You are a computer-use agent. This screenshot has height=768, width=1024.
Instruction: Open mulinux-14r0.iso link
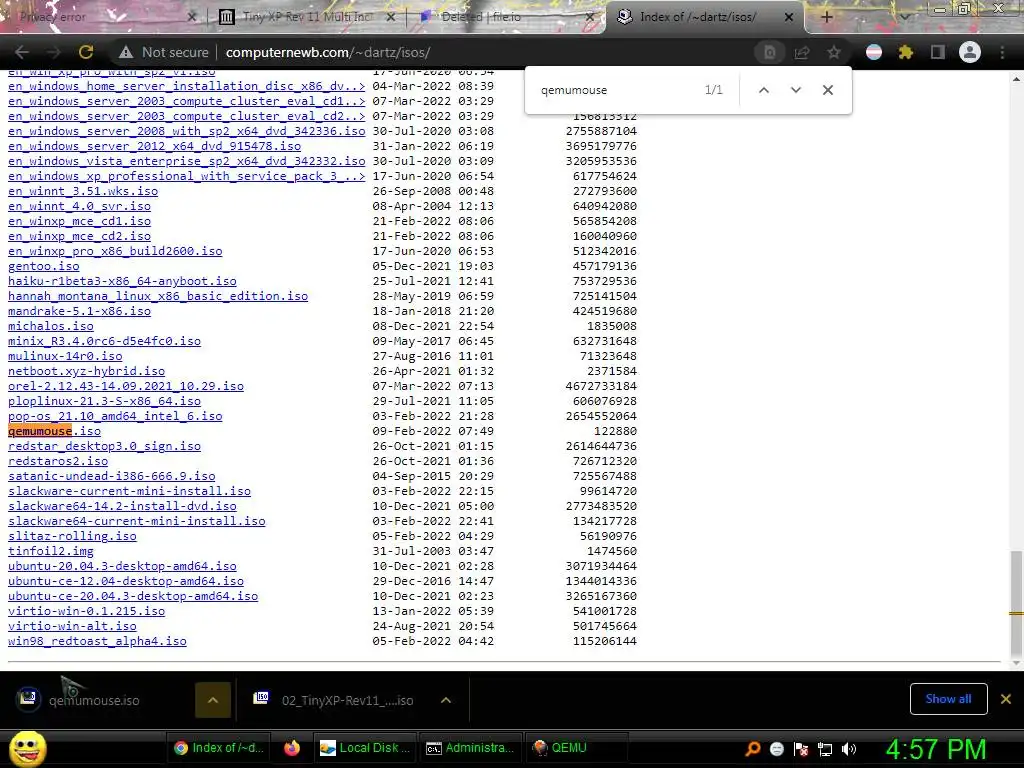pyautogui.click(x=65, y=356)
